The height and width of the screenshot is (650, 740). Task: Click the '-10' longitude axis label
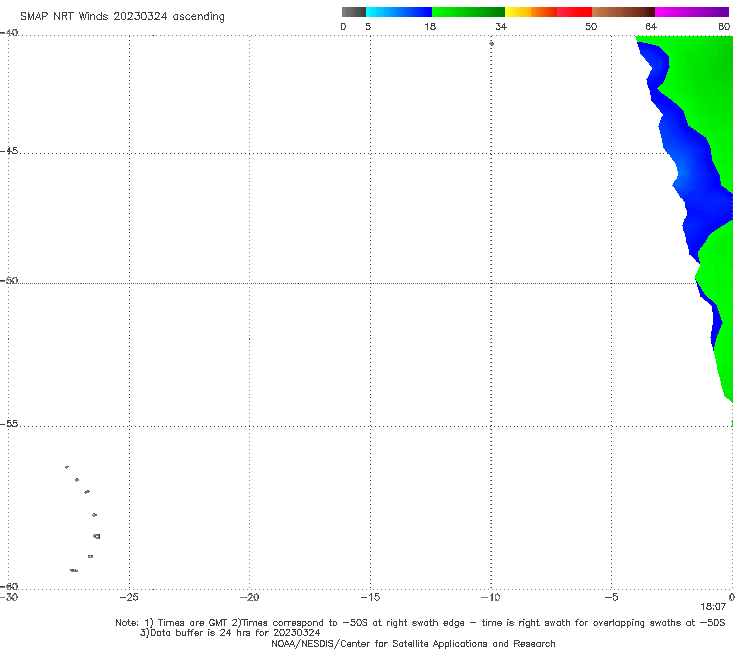[491, 597]
